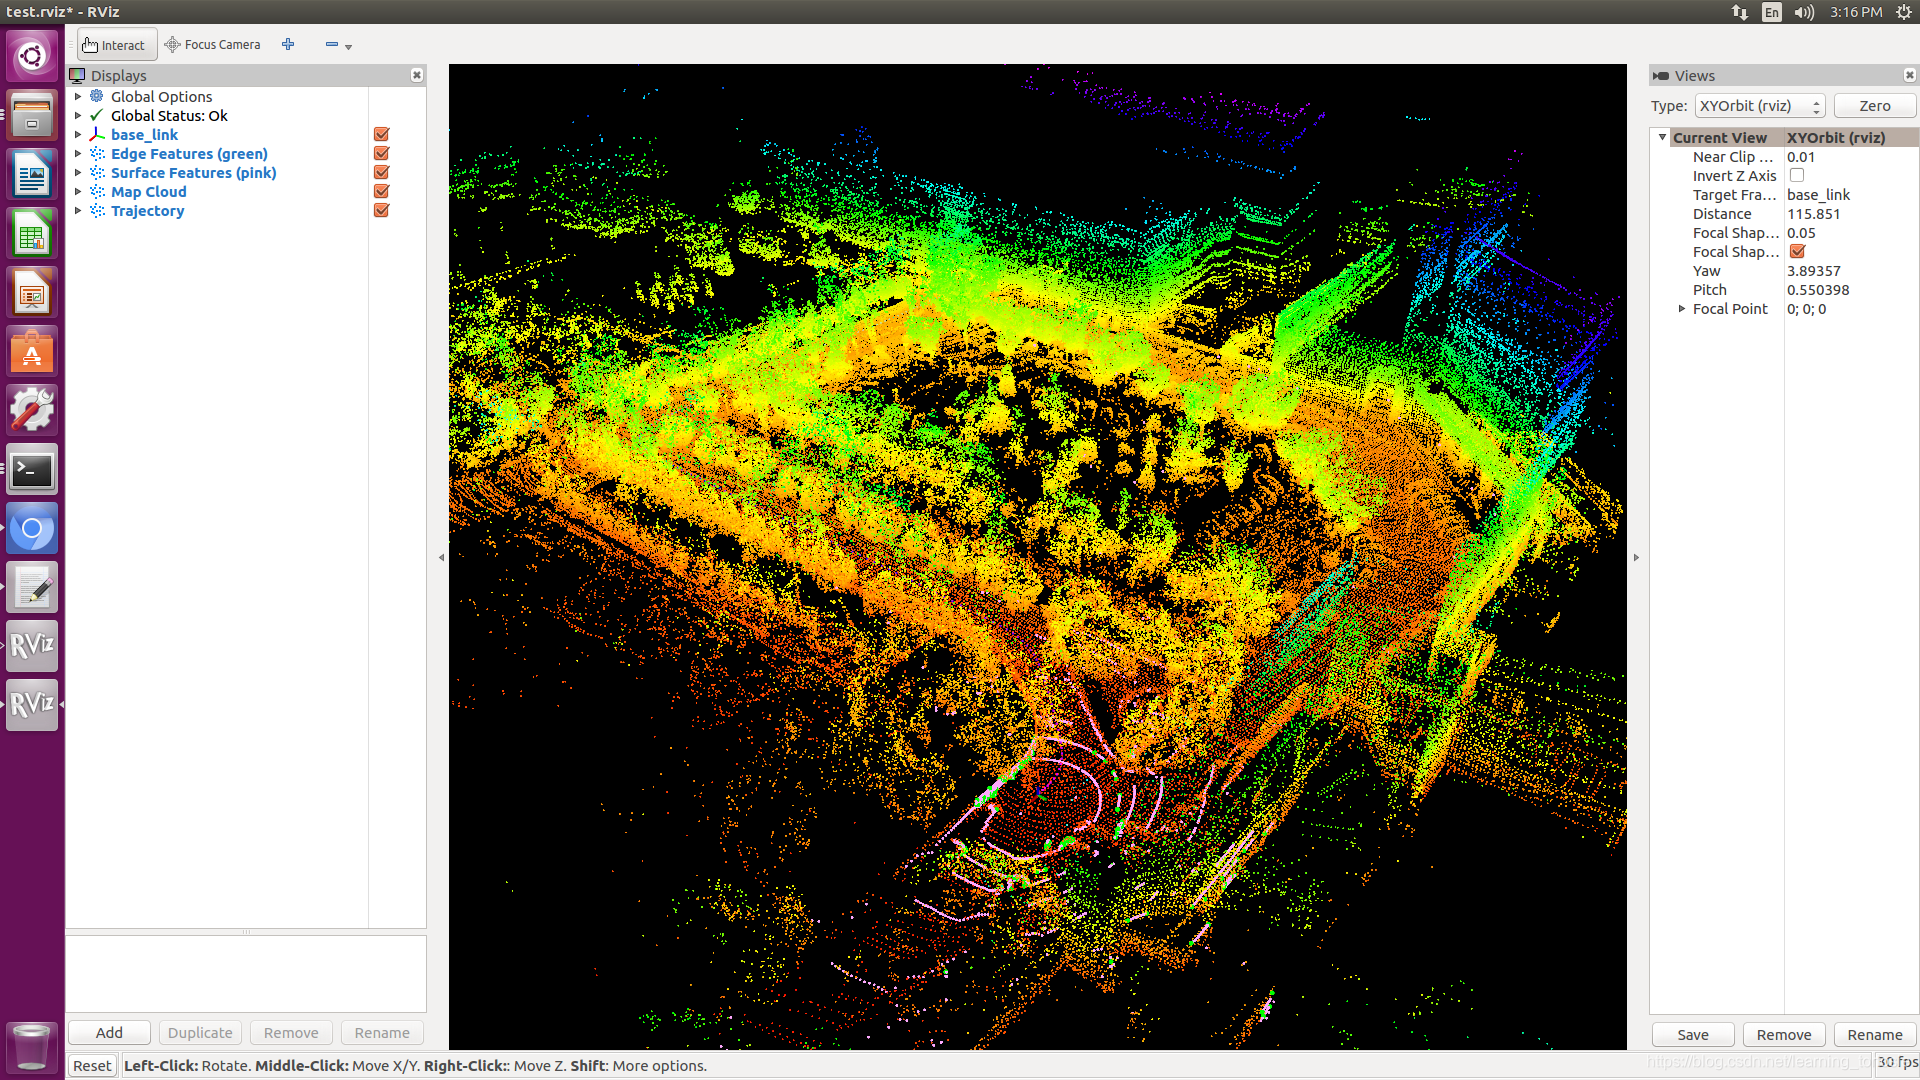Click the Reset button
Screen dimensions: 1920x1080
pyautogui.click(x=92, y=1066)
